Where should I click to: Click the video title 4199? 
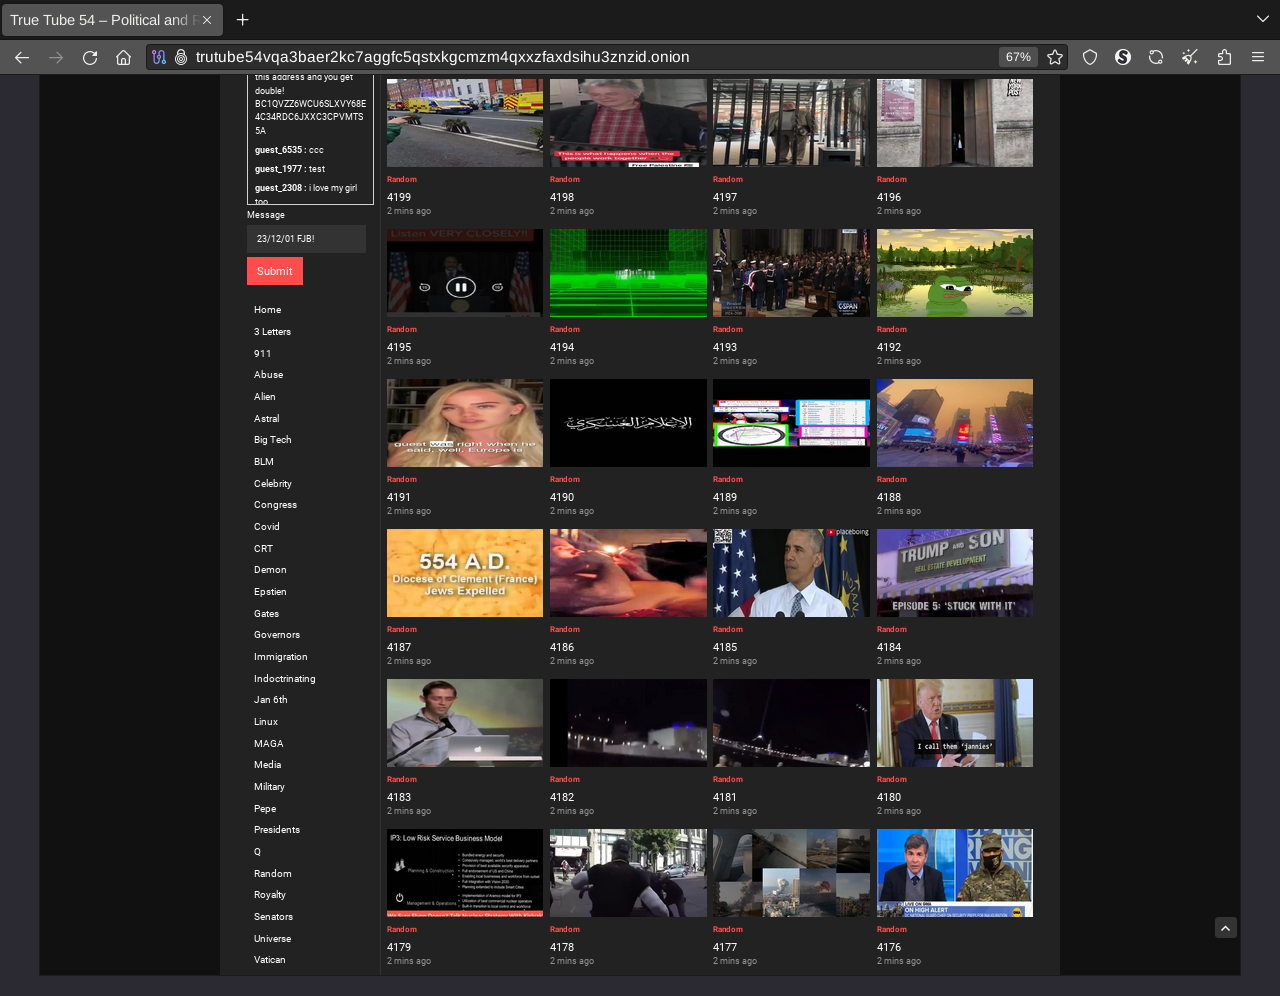coord(399,197)
